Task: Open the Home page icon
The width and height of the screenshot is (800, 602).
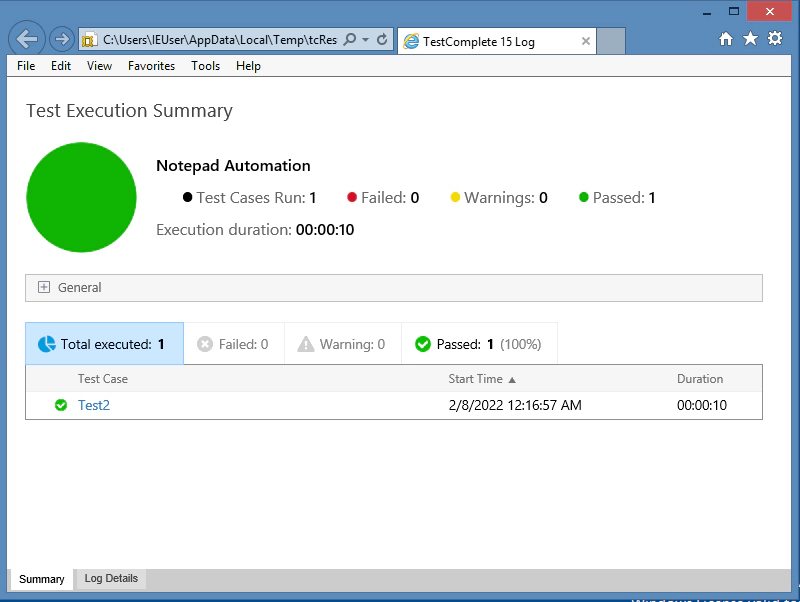Action: click(727, 39)
